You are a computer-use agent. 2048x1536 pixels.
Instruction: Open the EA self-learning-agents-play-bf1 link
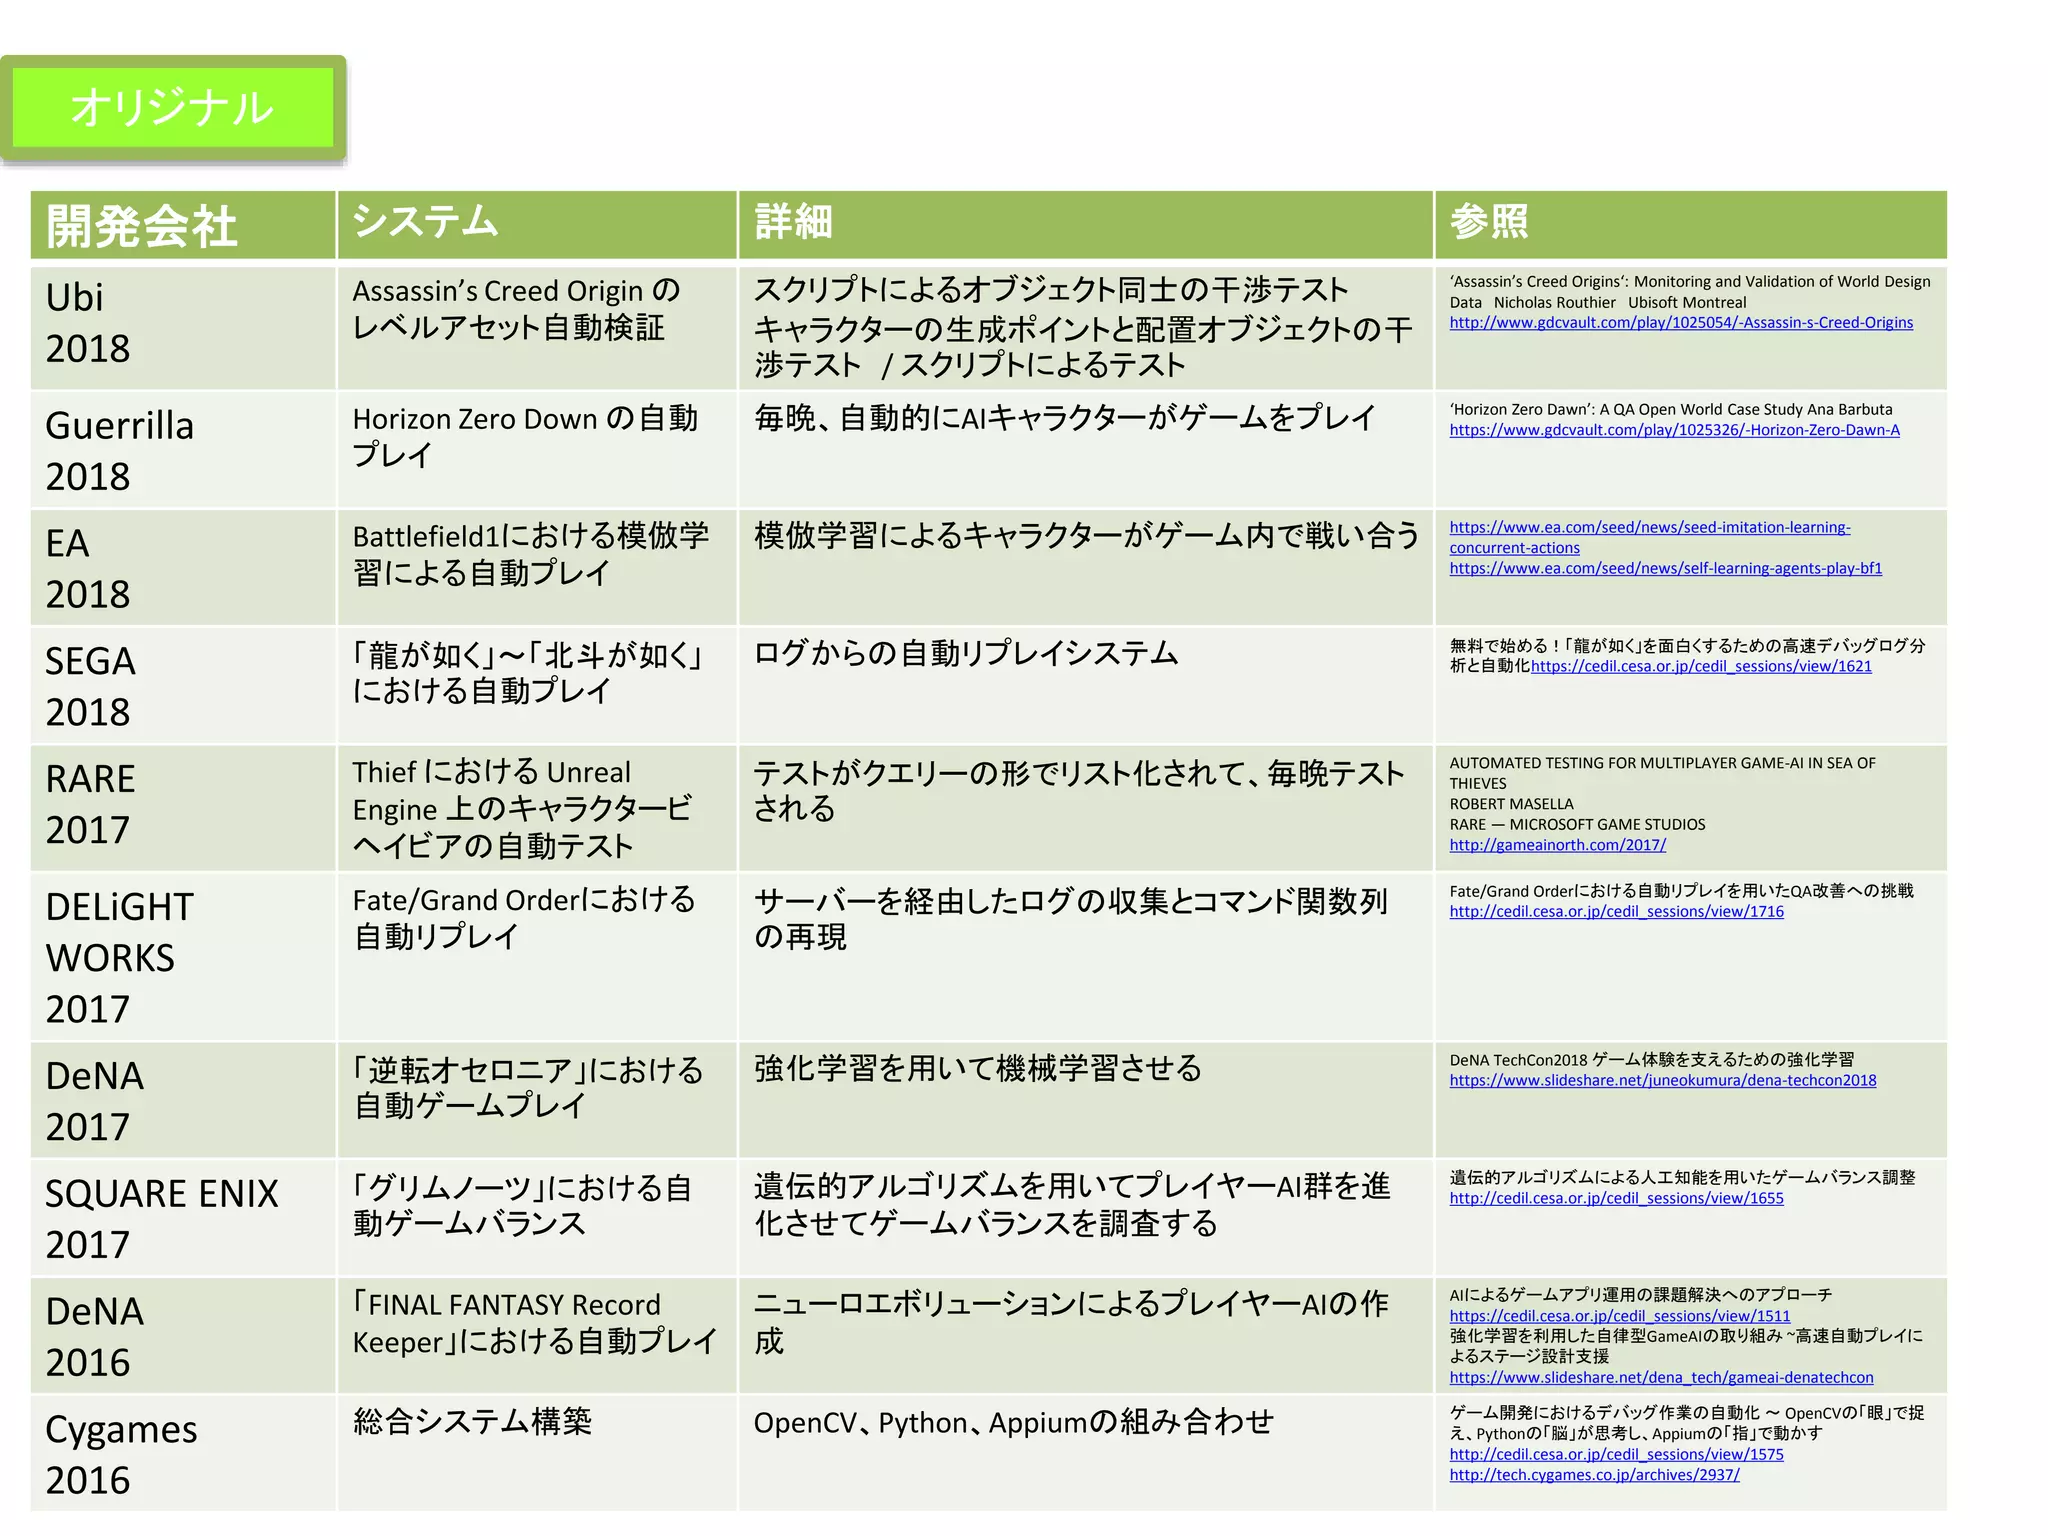[1666, 569]
